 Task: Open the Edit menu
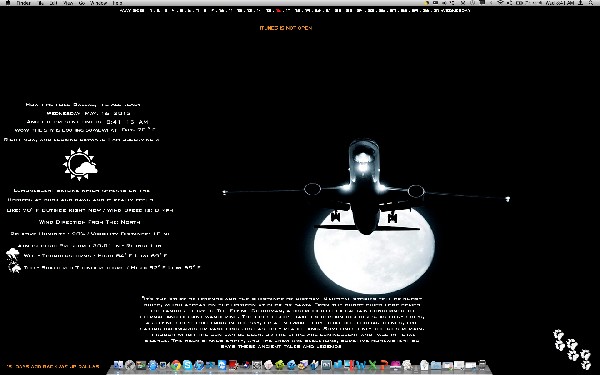(x=53, y=2)
